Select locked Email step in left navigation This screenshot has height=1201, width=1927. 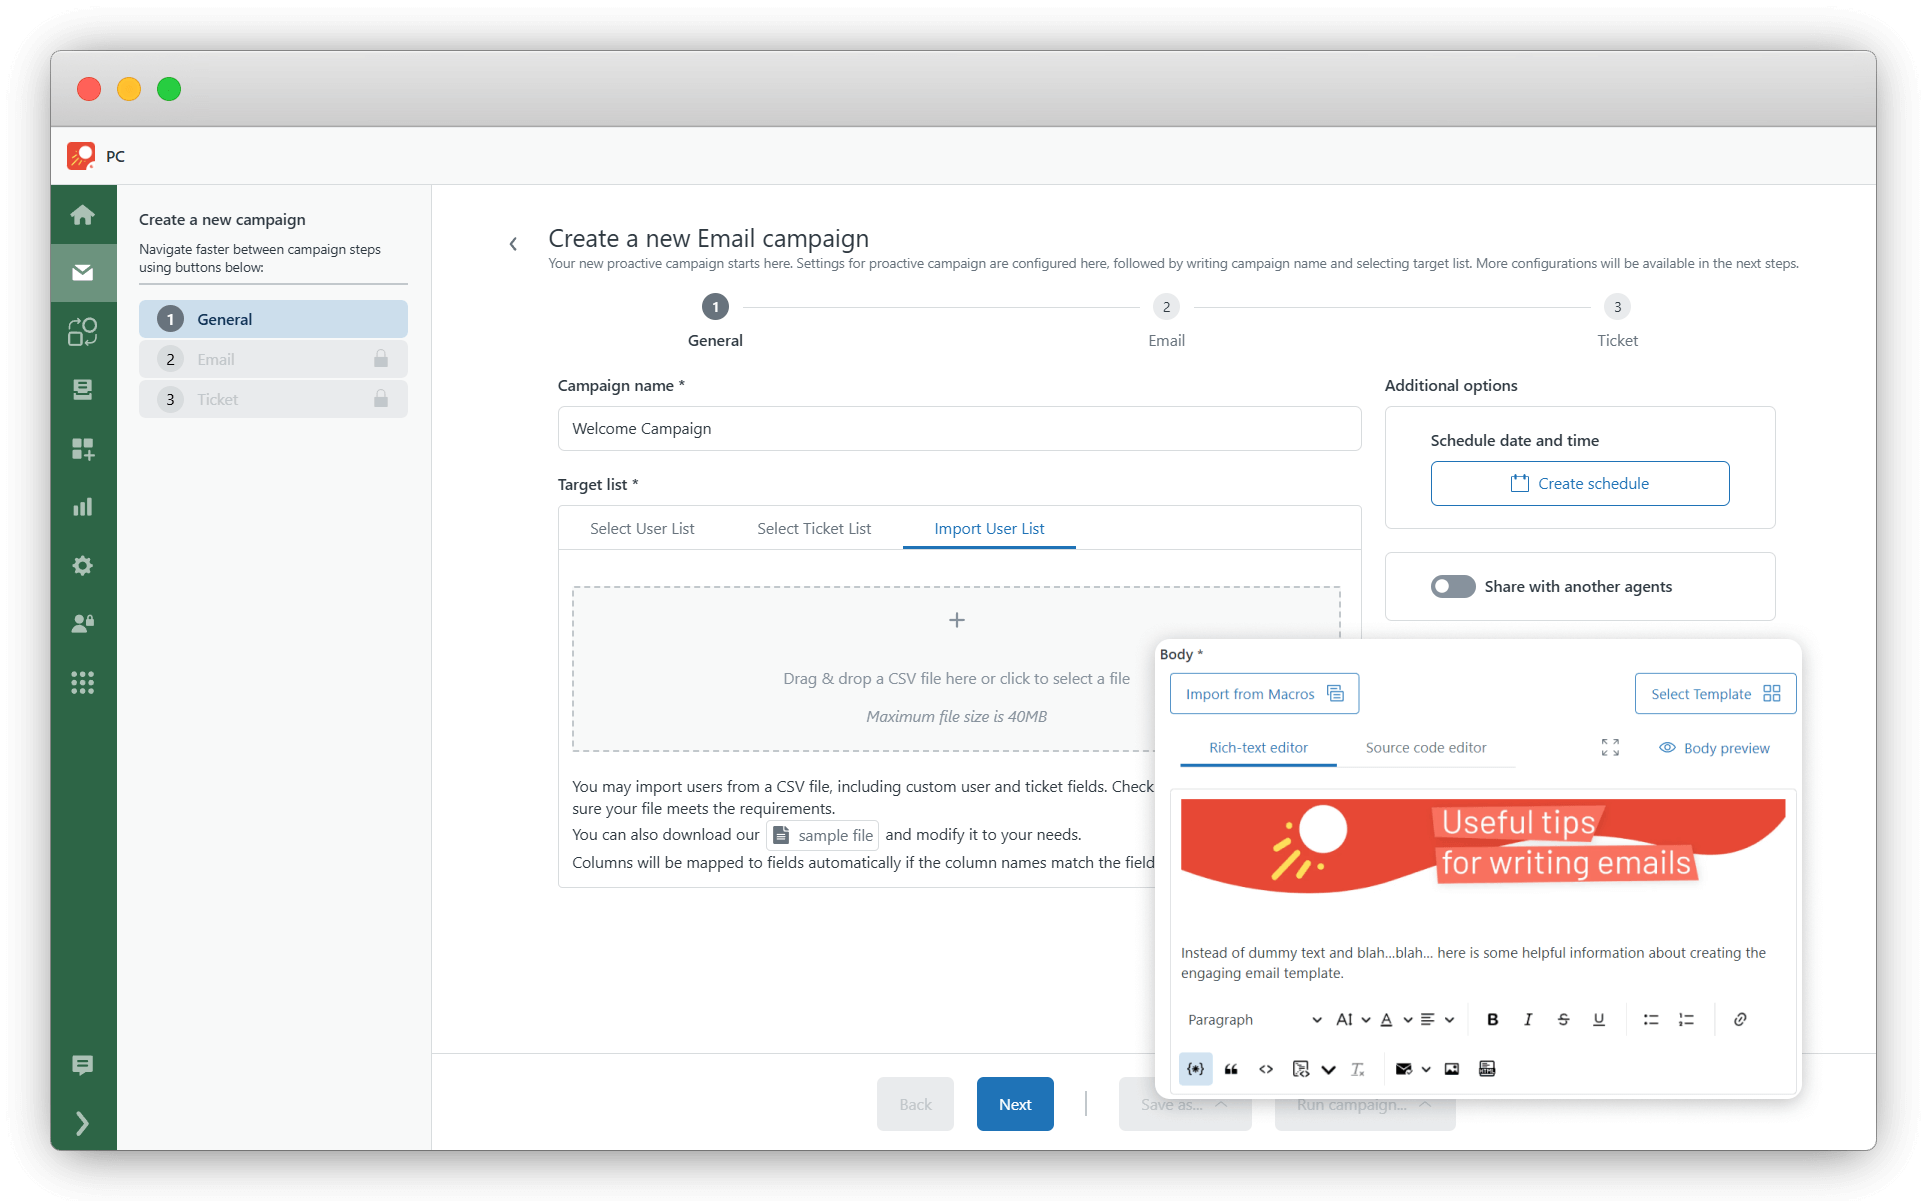pos(273,359)
